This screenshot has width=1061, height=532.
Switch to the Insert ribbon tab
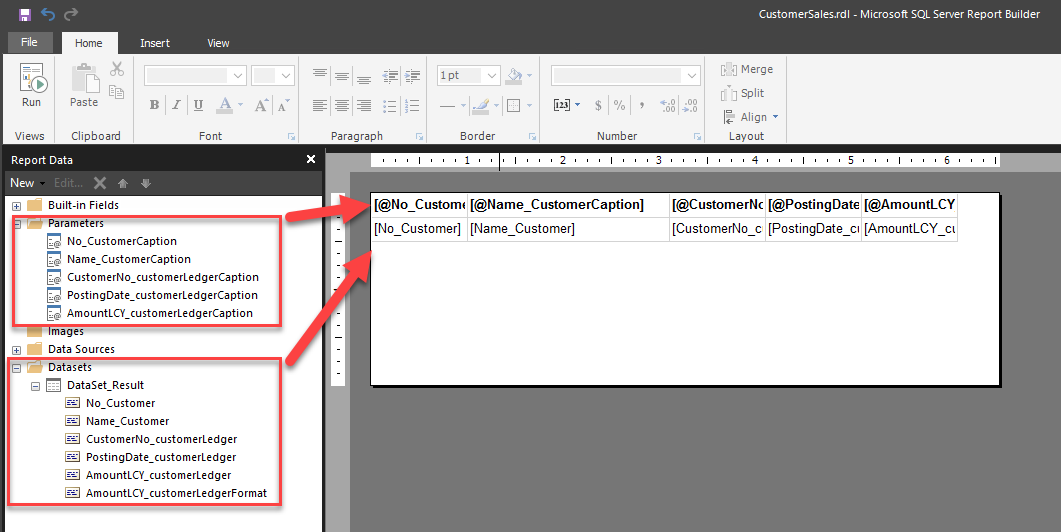(x=155, y=43)
